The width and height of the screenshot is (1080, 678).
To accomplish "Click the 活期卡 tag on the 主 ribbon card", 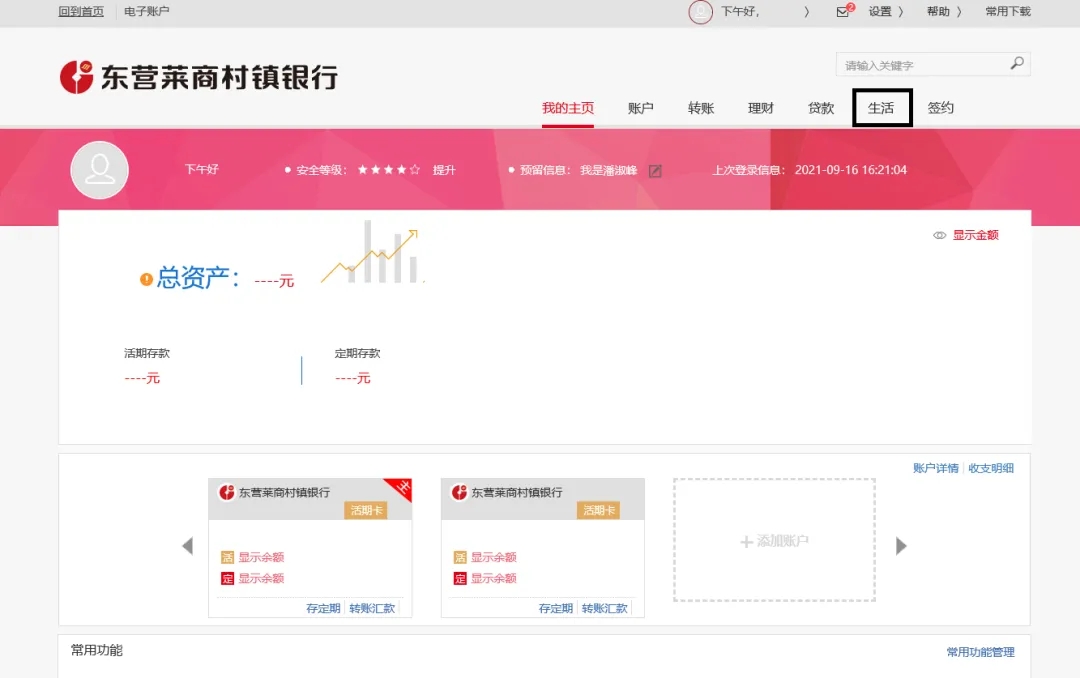I will click(x=366, y=511).
